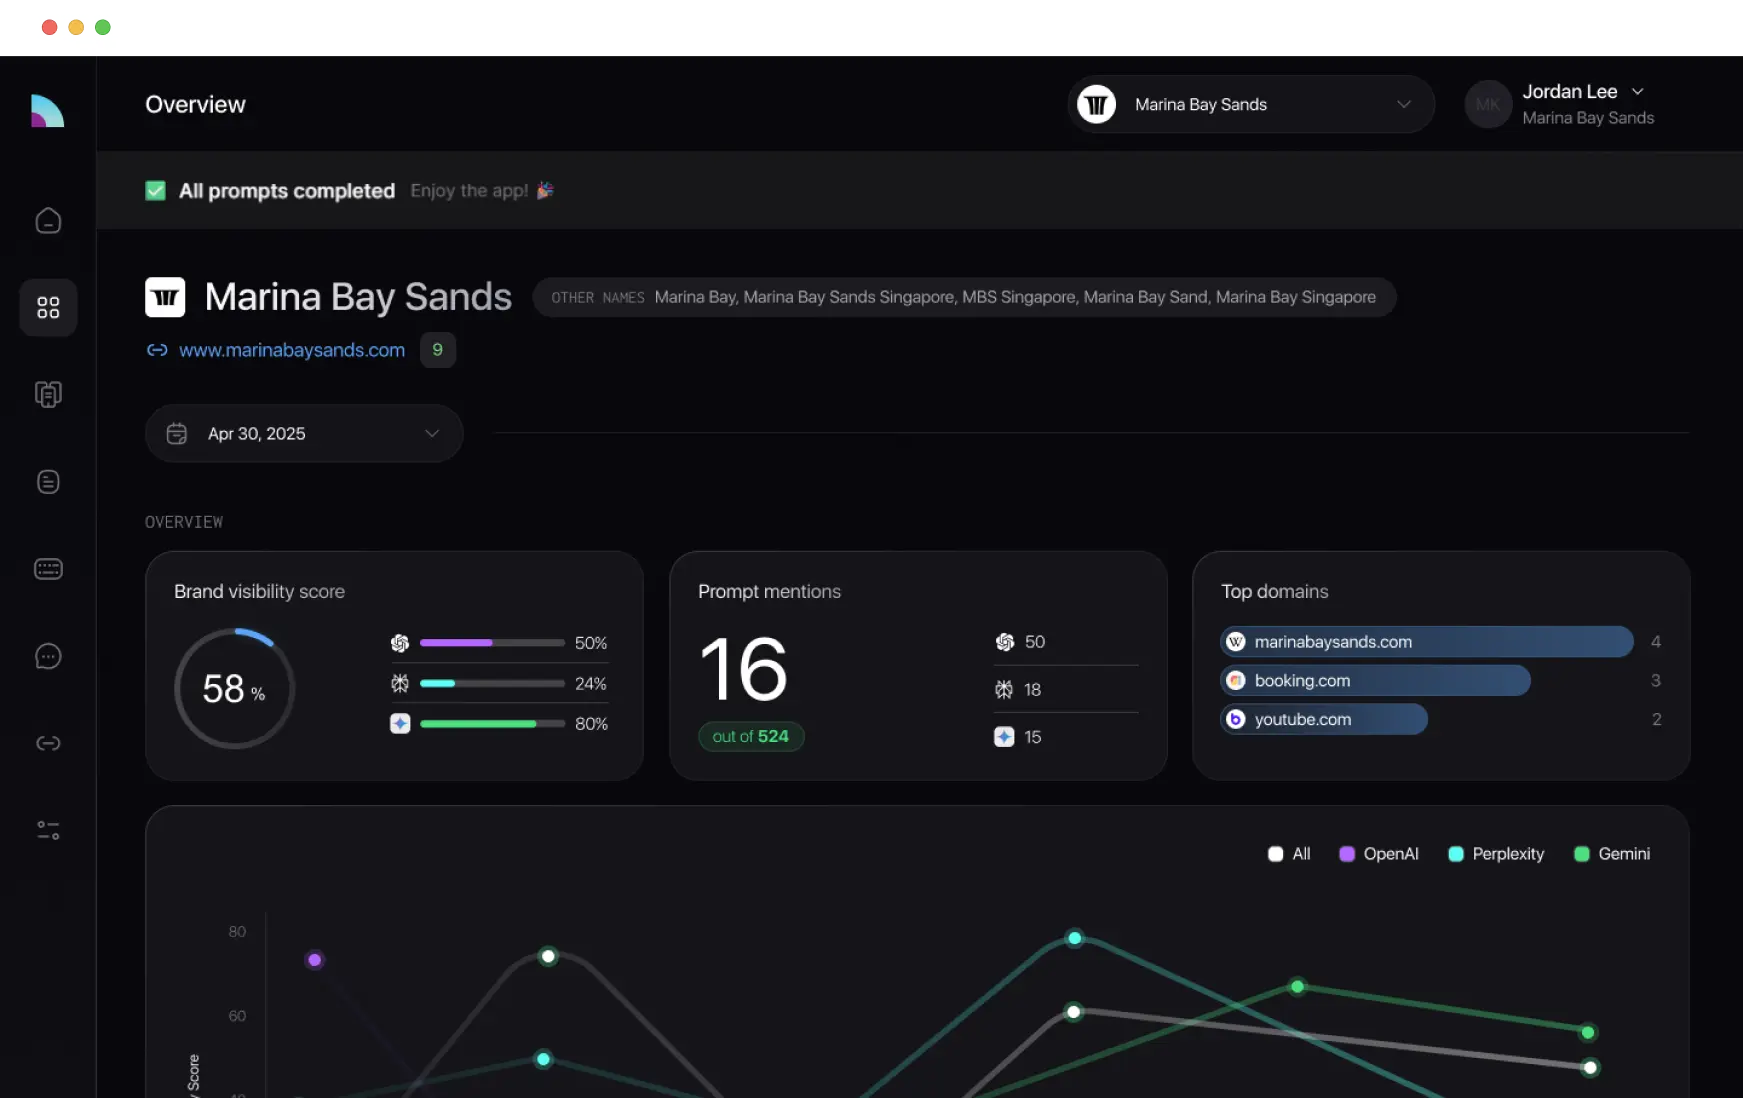Expand the Jordan Lee account menu chevron
The height and width of the screenshot is (1098, 1744).
pyautogui.click(x=1638, y=91)
